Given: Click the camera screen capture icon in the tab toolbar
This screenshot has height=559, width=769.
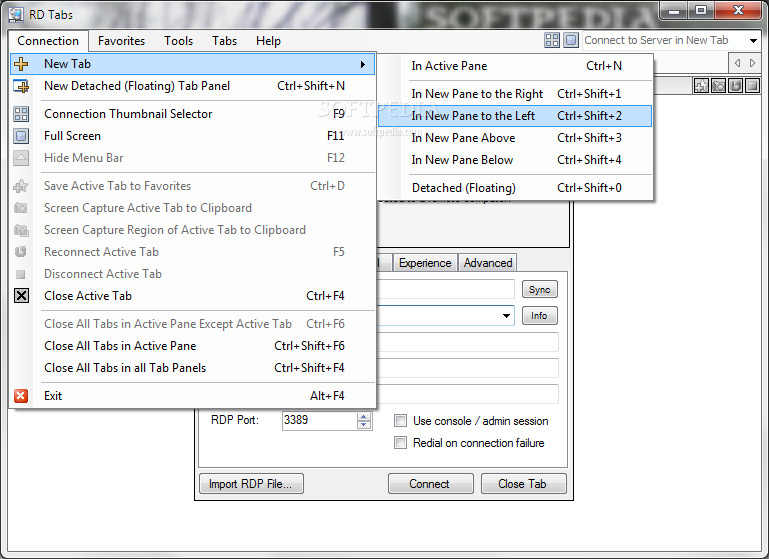Looking at the screenshot, I should 718,86.
